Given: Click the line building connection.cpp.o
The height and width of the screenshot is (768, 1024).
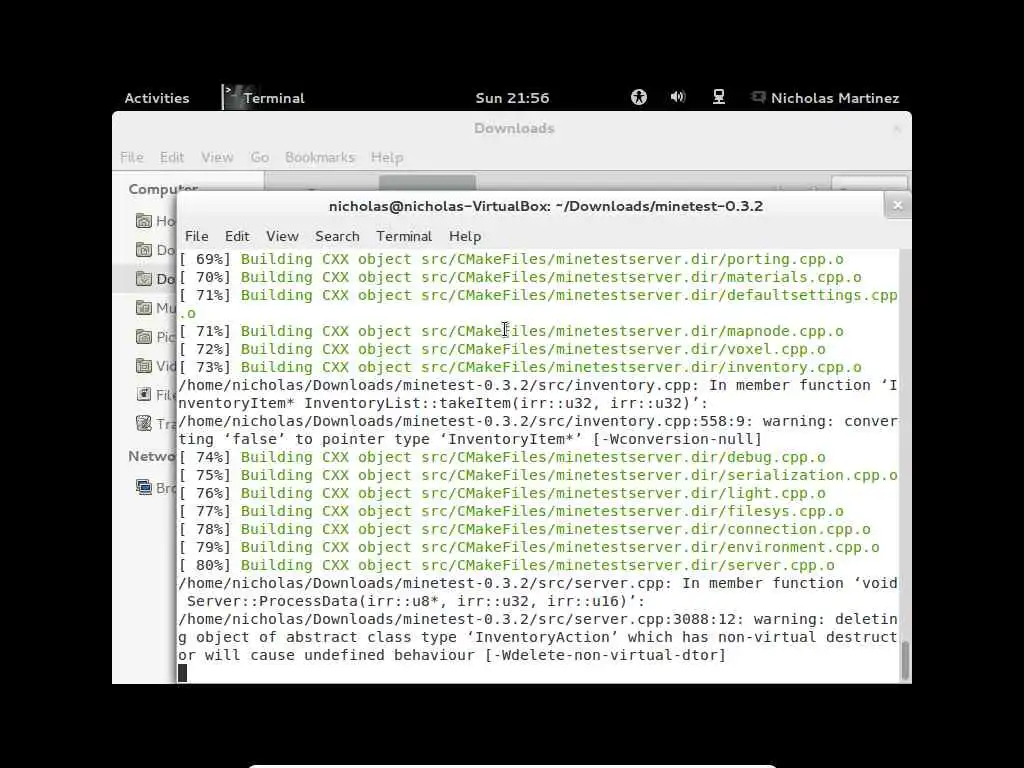Looking at the screenshot, I should click(525, 530).
